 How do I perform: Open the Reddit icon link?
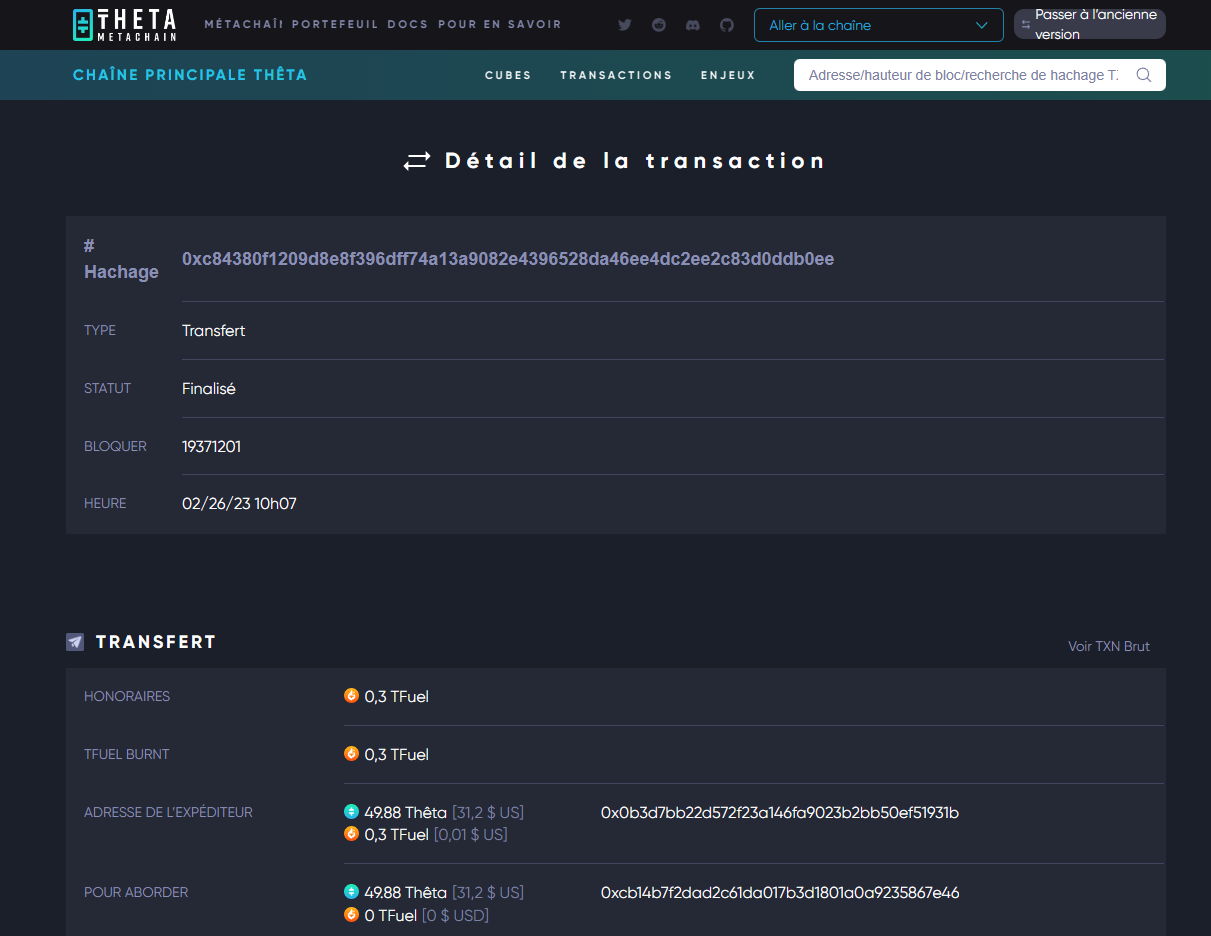[659, 25]
